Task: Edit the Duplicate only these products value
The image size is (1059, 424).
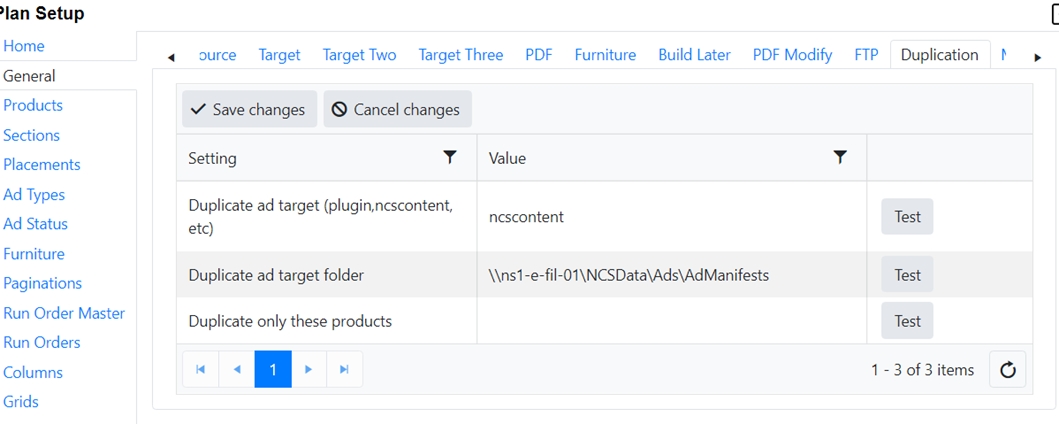Action: pos(670,321)
